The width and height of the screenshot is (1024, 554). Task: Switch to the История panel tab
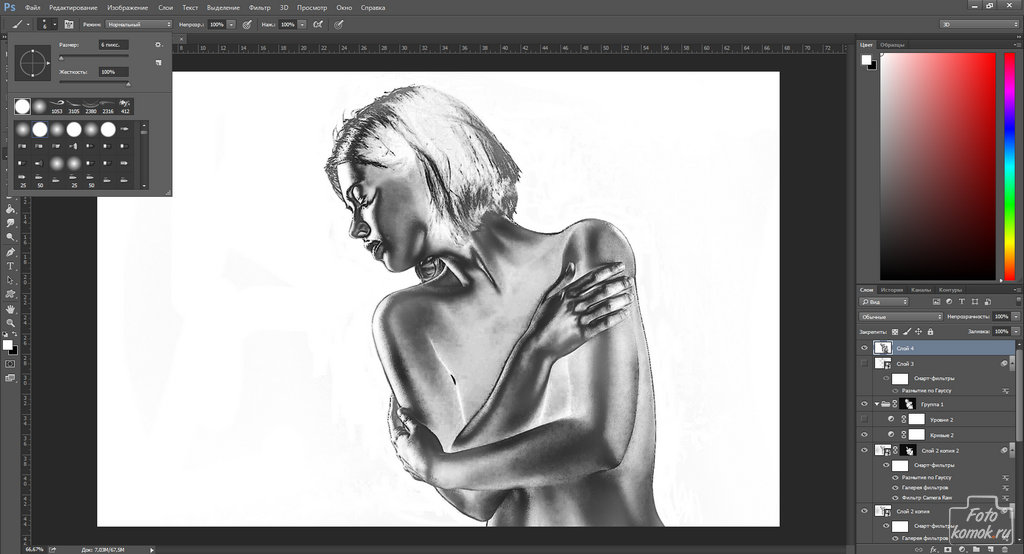(892, 290)
